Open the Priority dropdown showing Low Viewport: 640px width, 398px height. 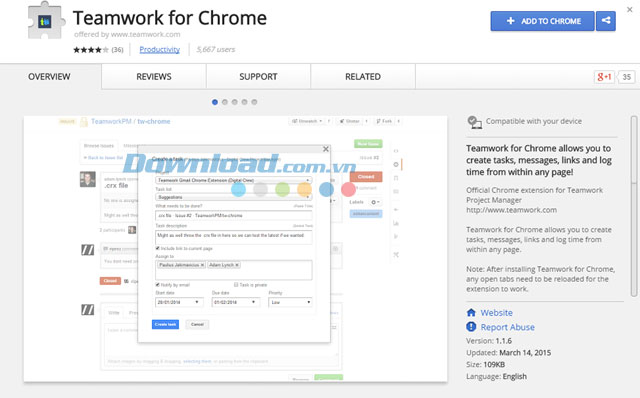(x=290, y=302)
